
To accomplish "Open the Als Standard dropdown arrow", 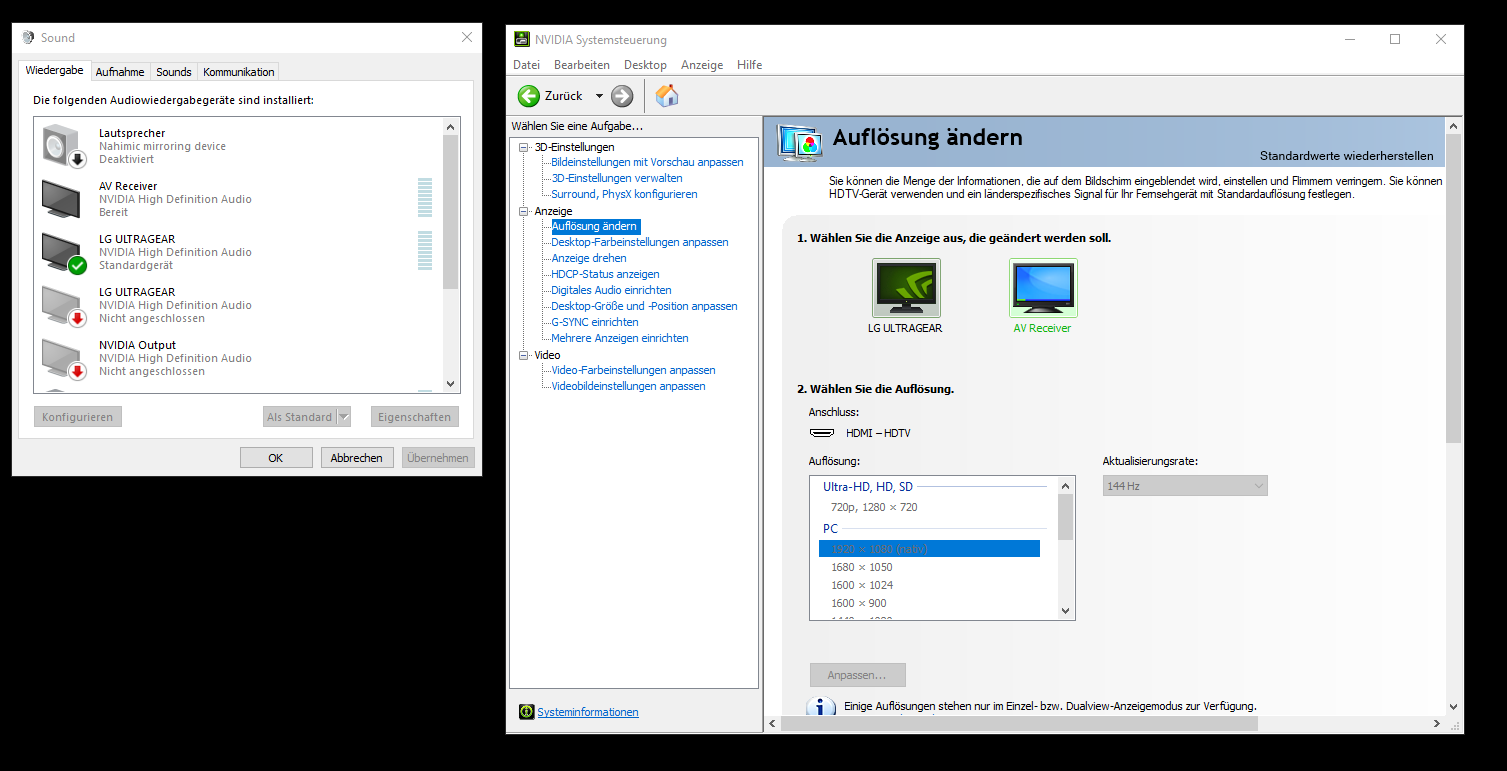I will click(x=344, y=417).
